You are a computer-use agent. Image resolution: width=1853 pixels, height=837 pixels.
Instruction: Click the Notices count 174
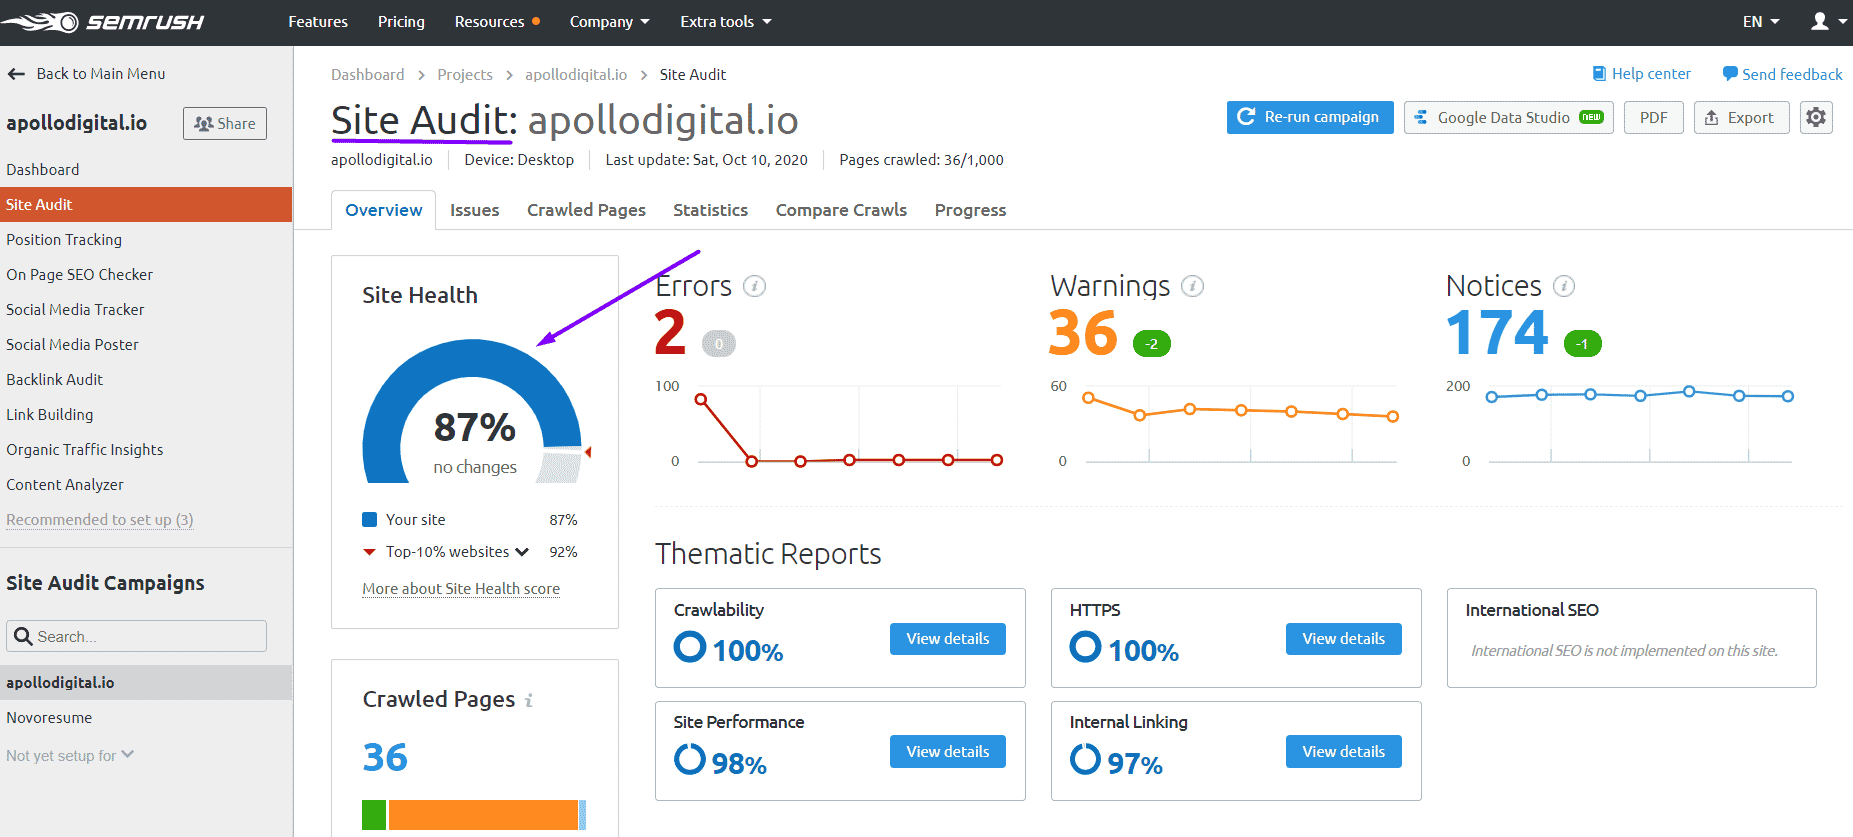(x=1497, y=333)
